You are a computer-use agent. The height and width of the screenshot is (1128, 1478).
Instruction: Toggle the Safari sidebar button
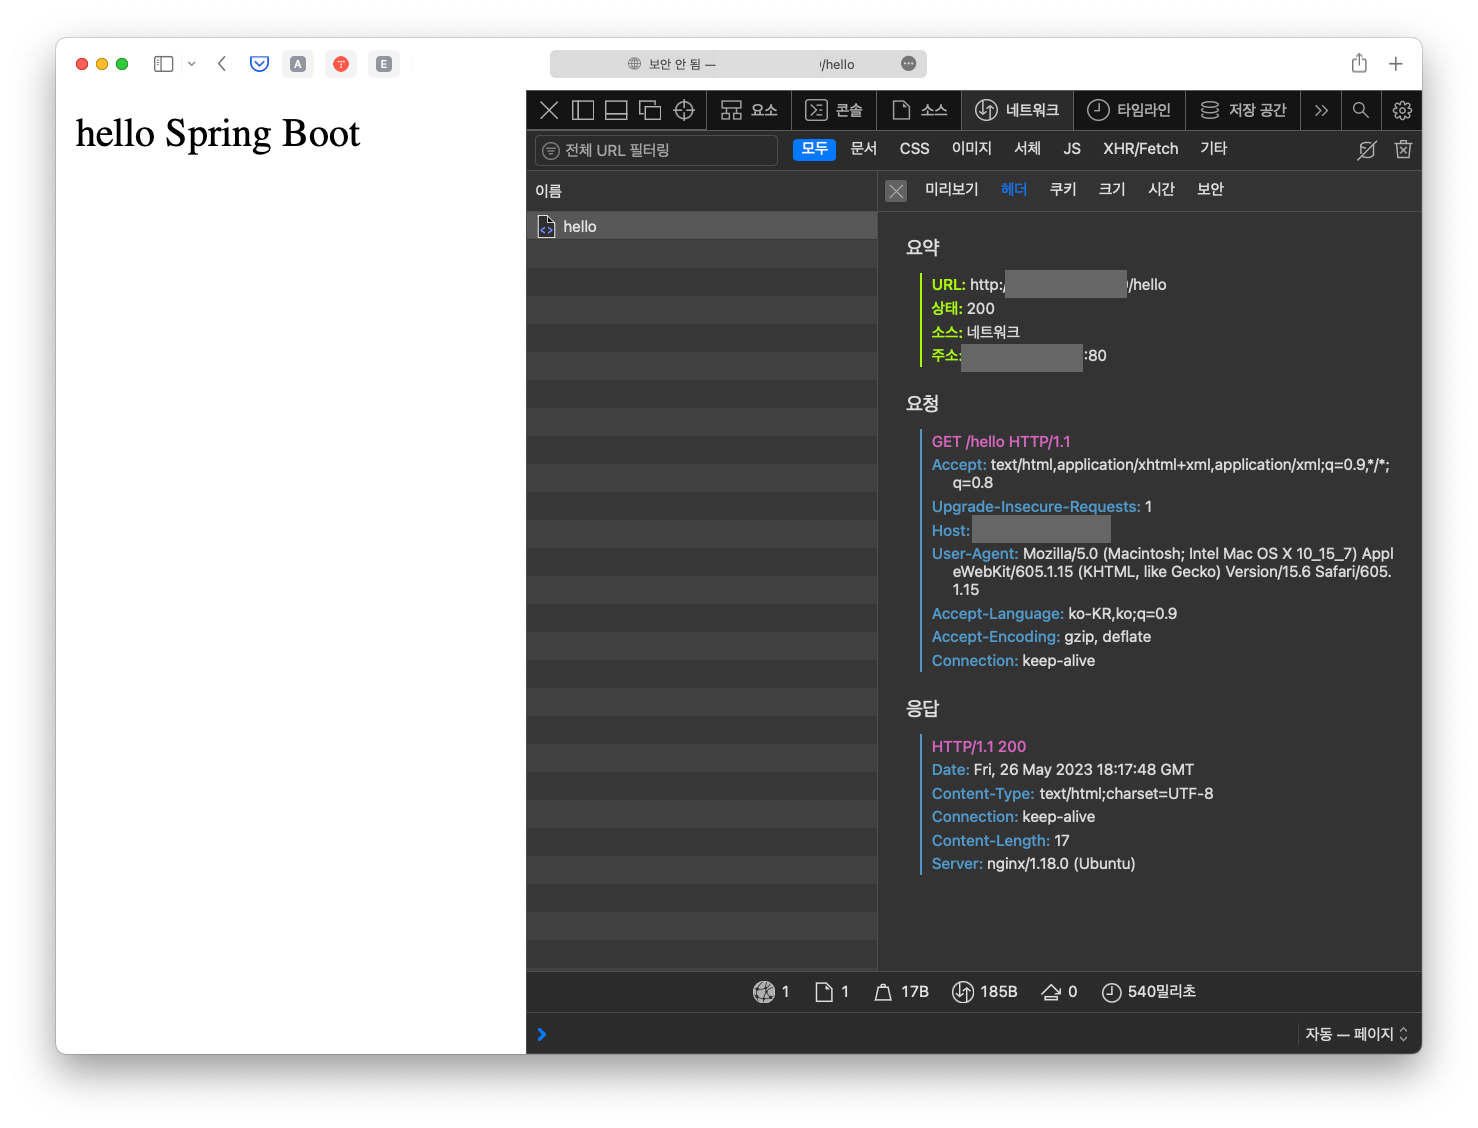click(x=164, y=64)
